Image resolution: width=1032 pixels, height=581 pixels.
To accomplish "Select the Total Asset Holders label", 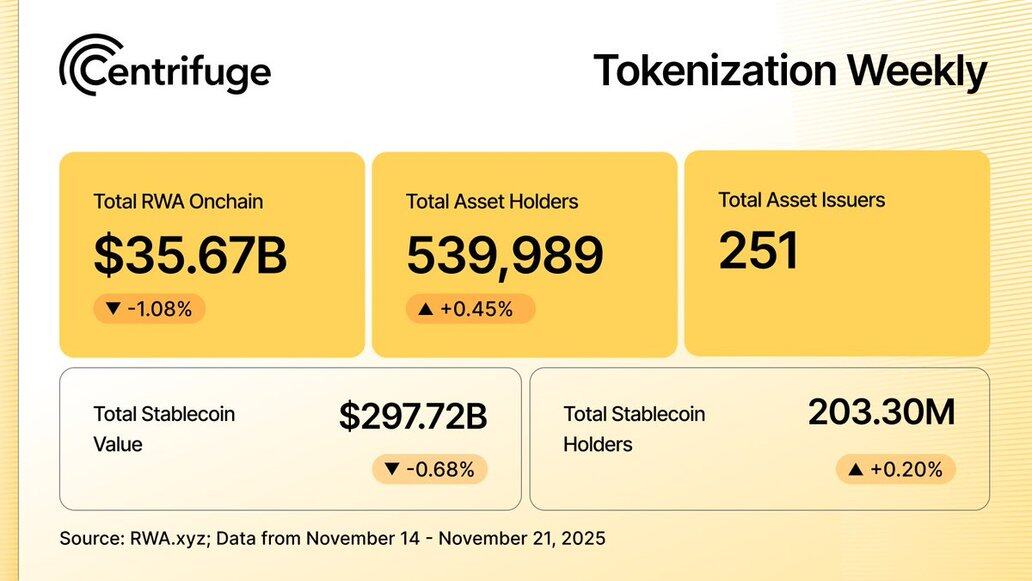I will (492, 201).
